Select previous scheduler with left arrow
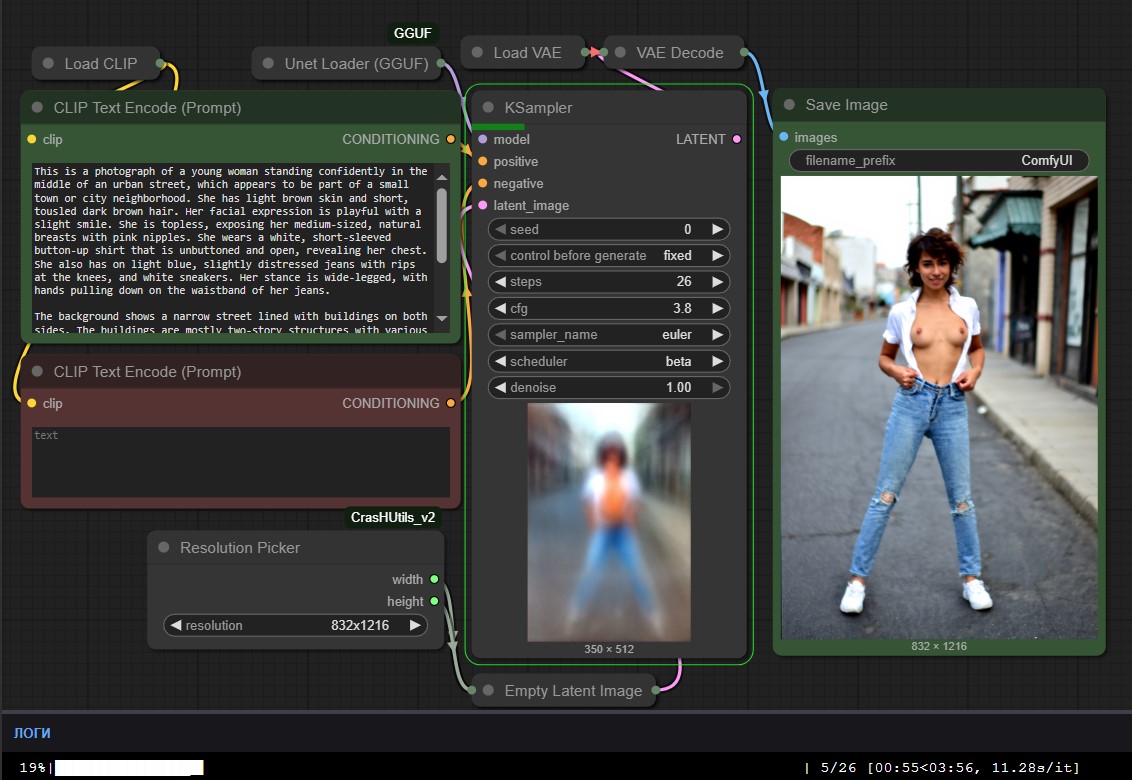The height and width of the screenshot is (780, 1132). pyautogui.click(x=500, y=361)
